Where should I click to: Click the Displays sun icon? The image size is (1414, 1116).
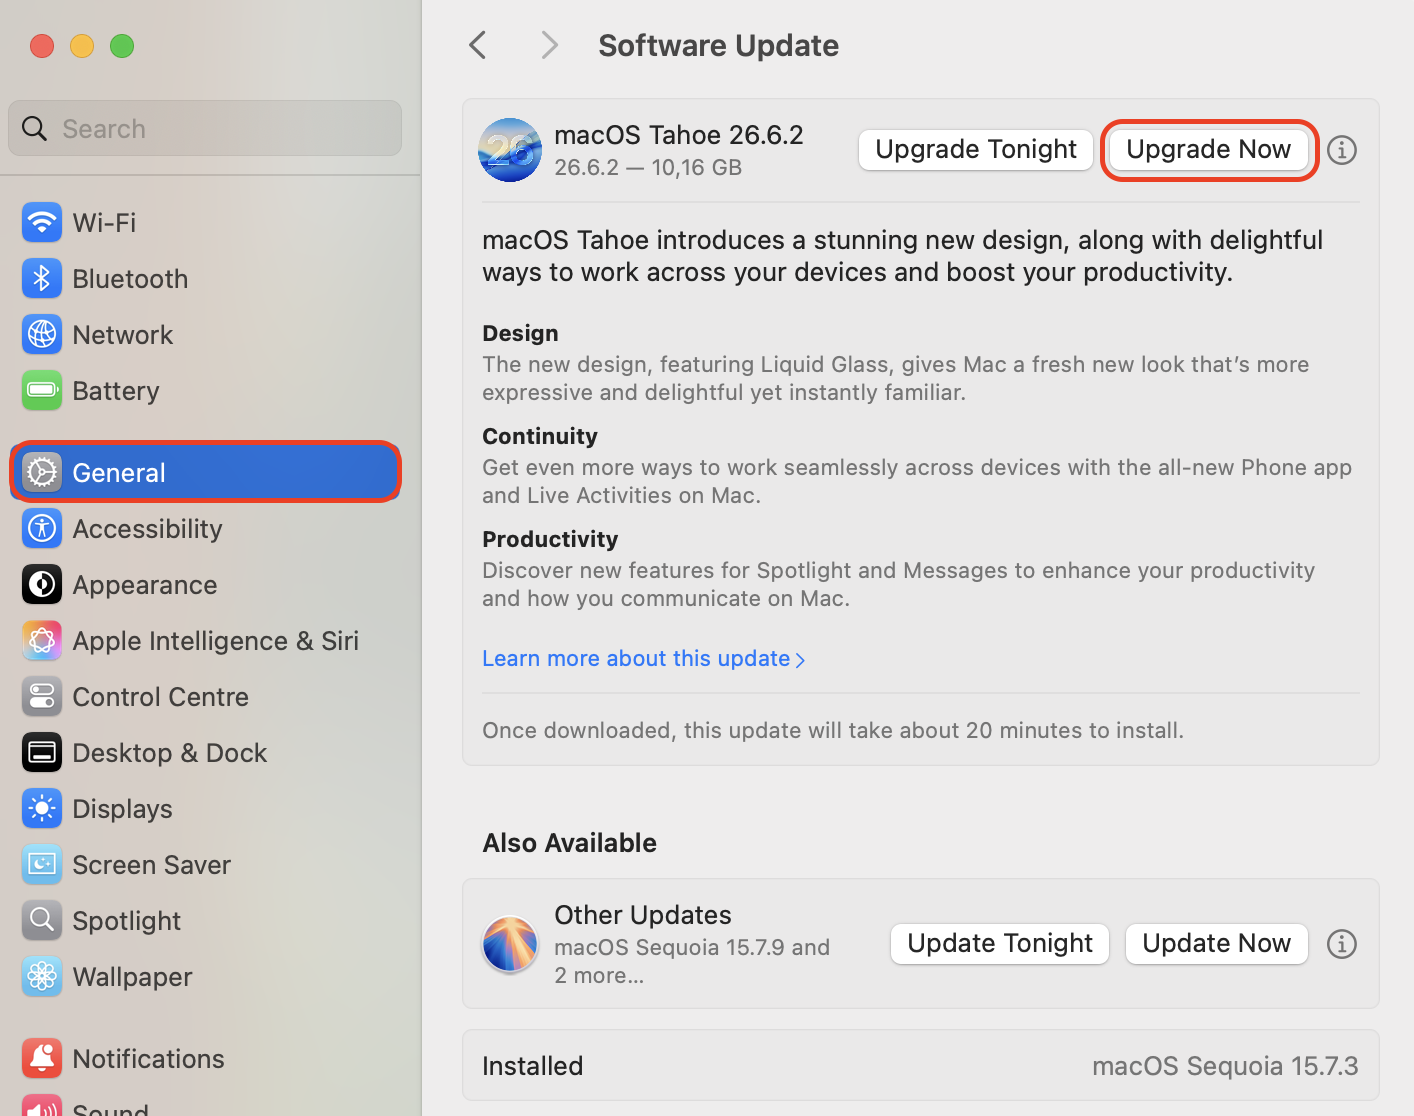42,808
